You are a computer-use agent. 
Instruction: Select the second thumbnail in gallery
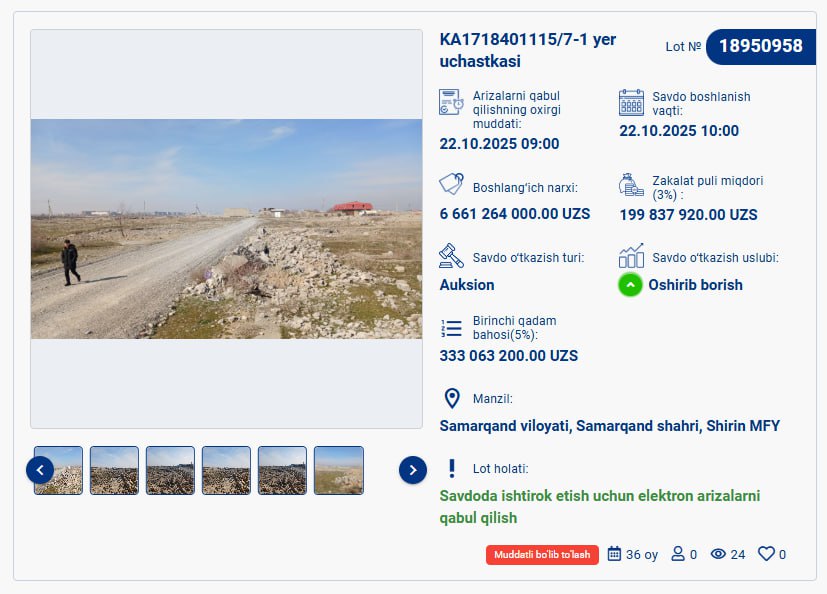click(114, 470)
